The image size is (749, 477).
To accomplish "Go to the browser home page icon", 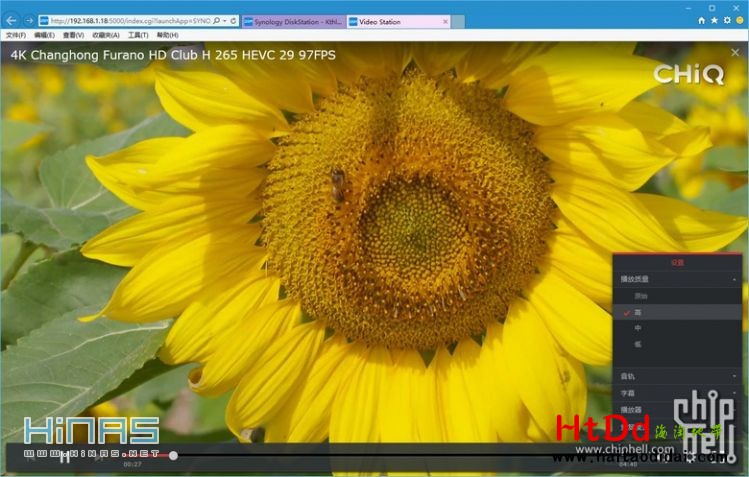I will (701, 21).
